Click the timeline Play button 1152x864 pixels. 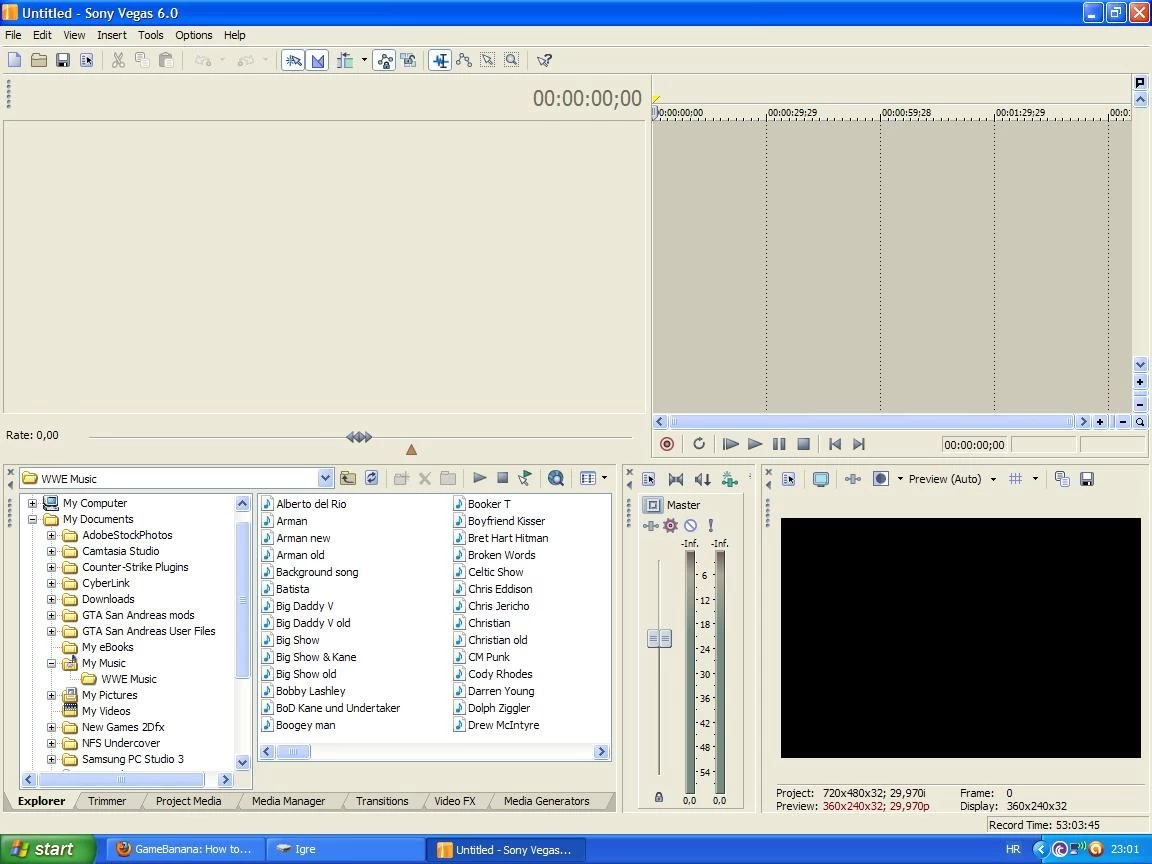755,444
